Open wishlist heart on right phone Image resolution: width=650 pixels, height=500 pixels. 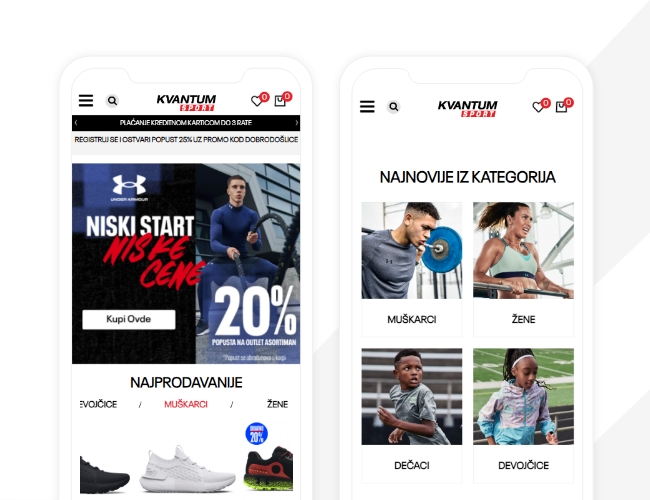[x=538, y=107]
